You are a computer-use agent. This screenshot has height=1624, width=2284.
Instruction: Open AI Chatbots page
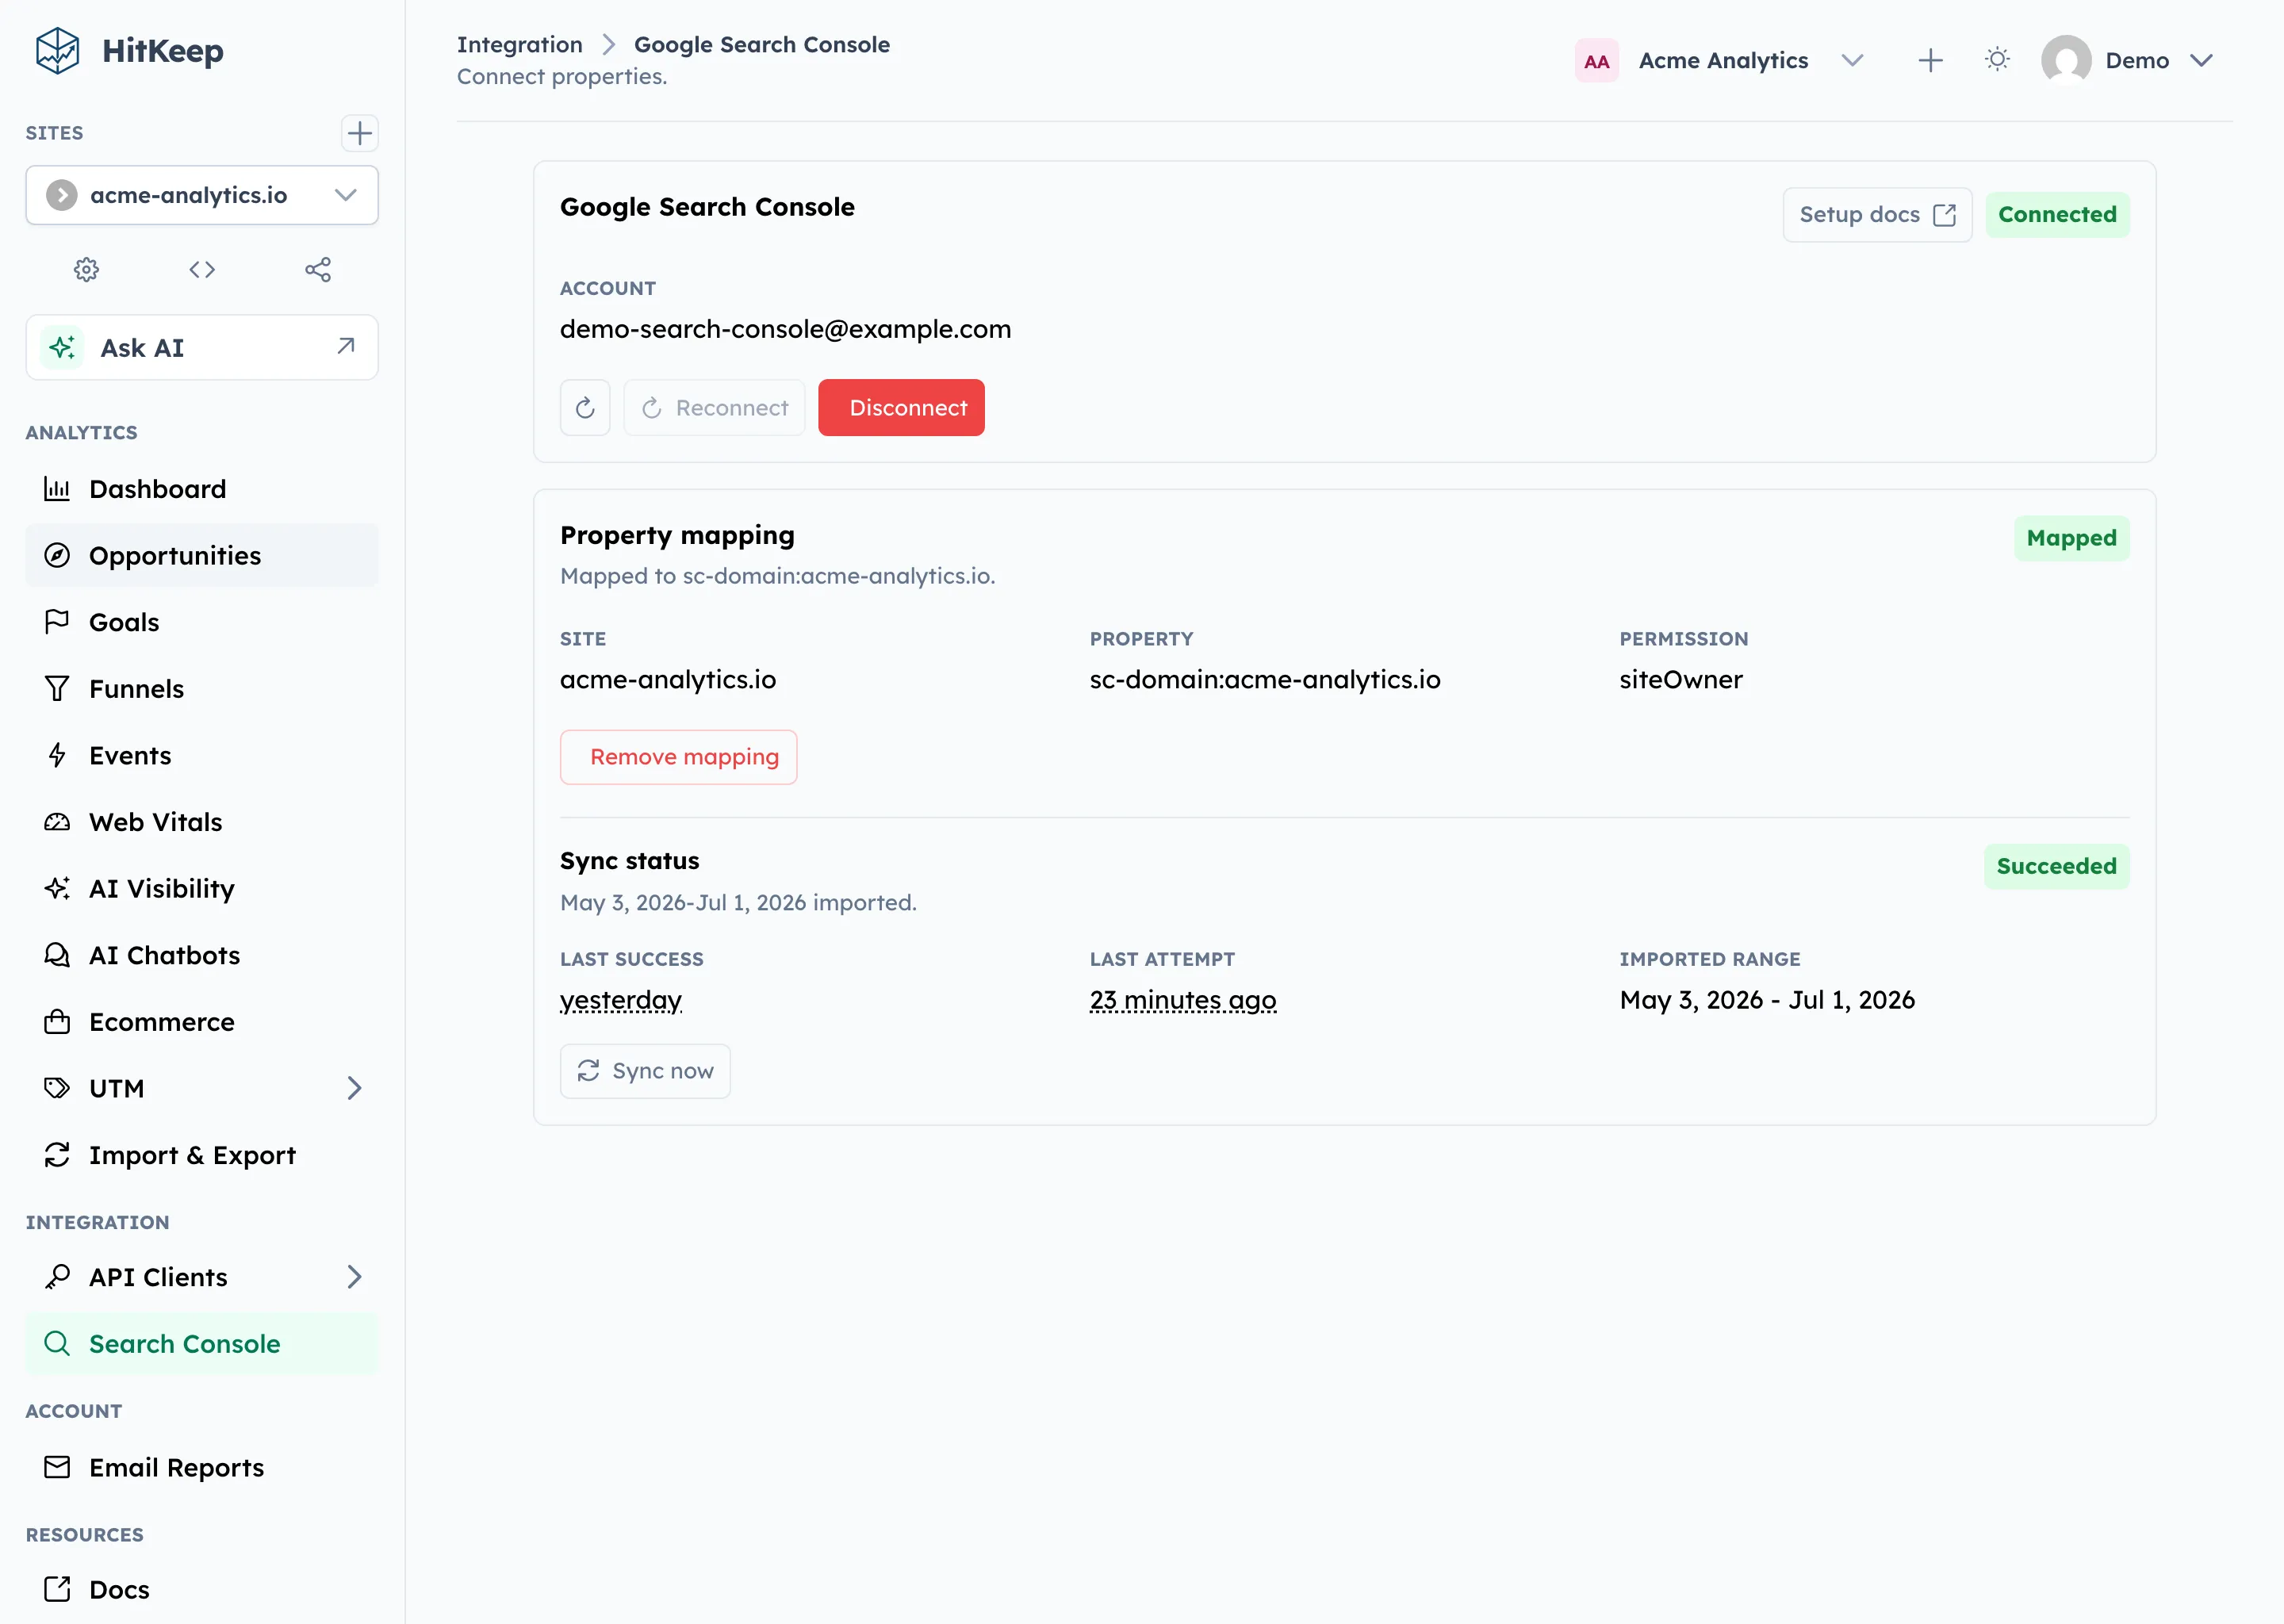coord(202,955)
